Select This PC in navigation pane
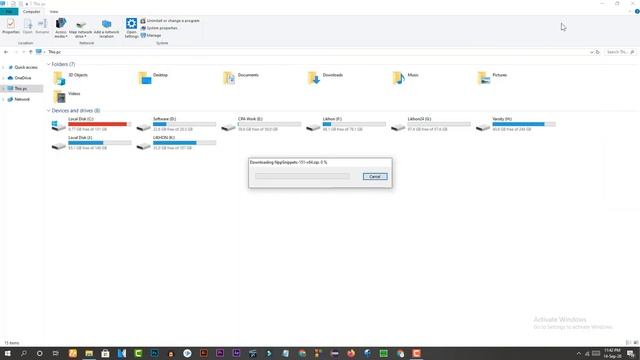The image size is (640, 360). 22,89
